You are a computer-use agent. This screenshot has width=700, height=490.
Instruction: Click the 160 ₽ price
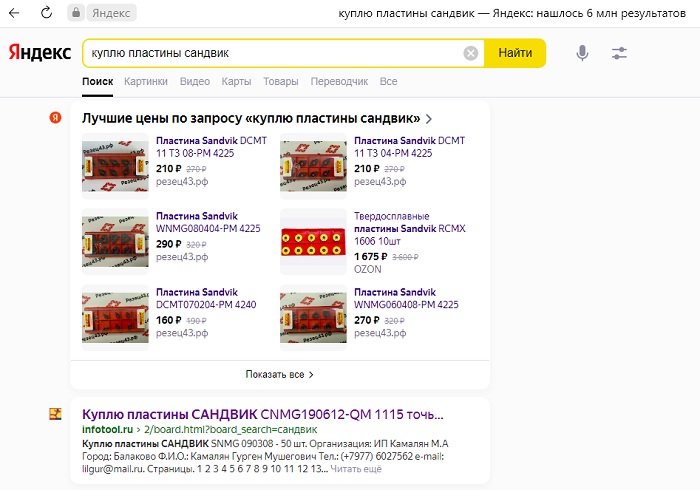coord(169,320)
